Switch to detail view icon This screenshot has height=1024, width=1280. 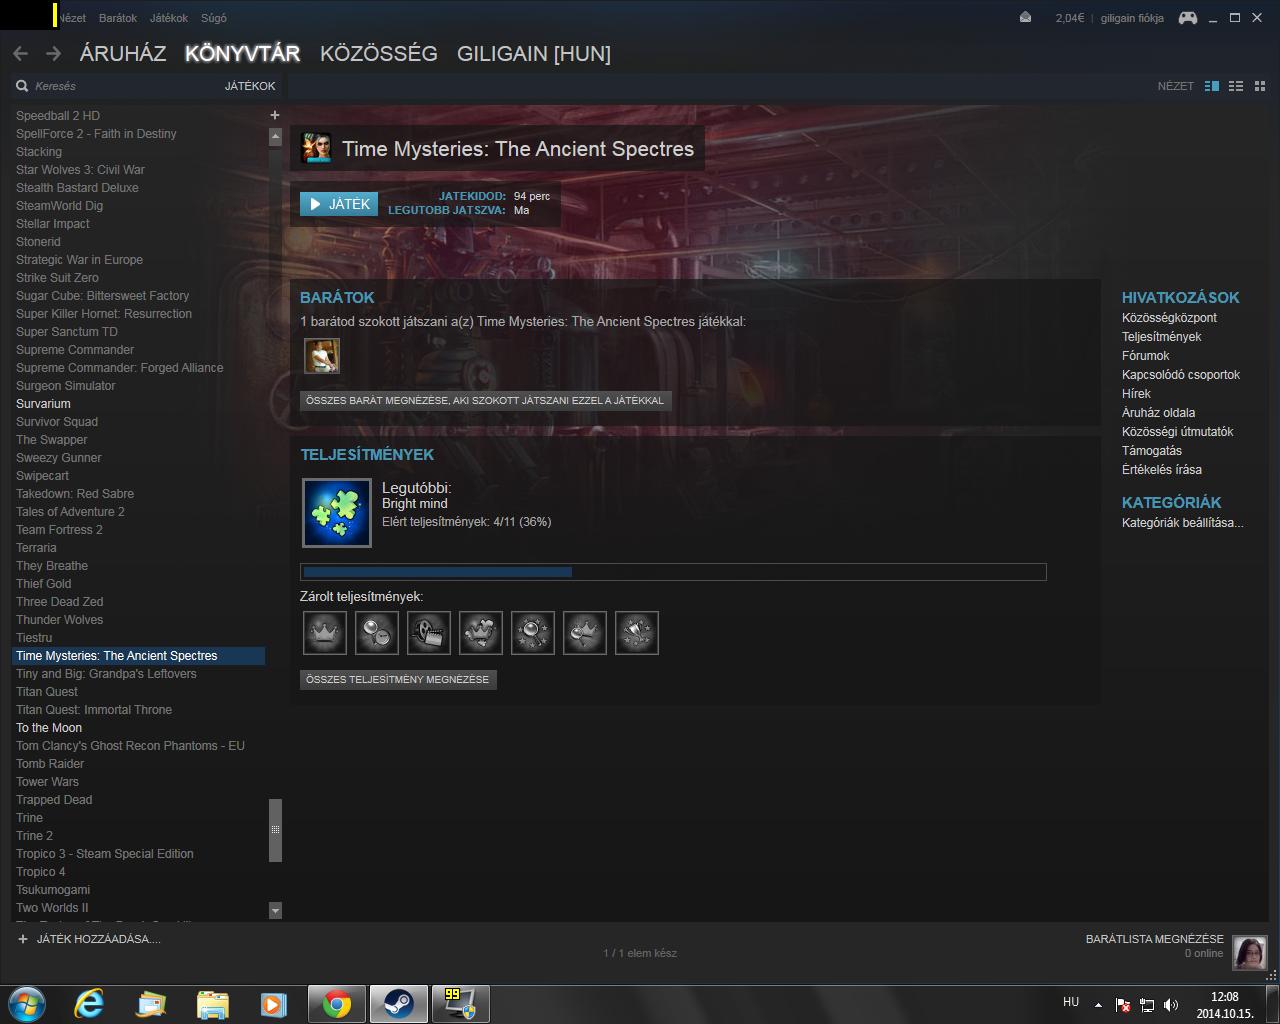[1212, 86]
